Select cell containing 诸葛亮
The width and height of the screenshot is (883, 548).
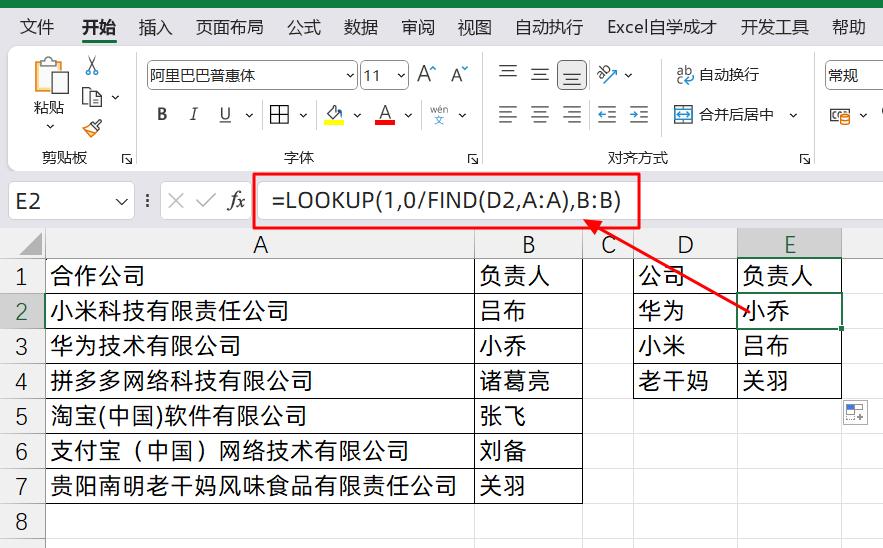point(528,381)
